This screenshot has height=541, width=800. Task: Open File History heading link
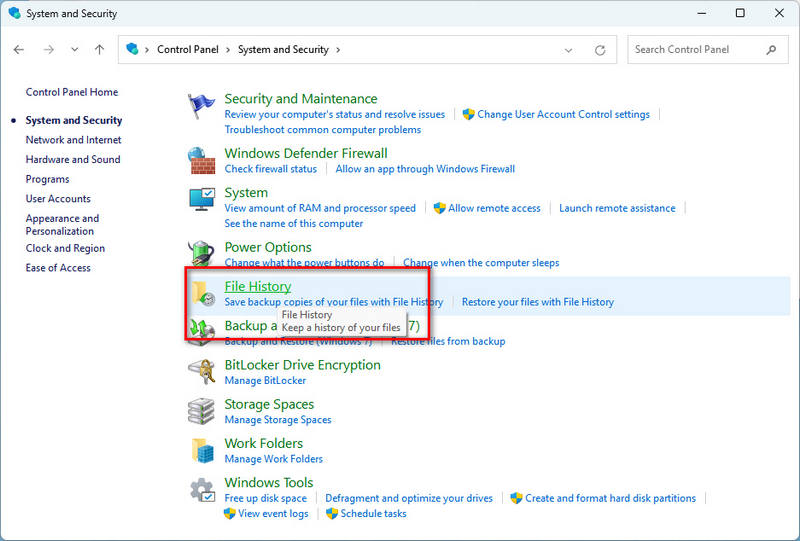point(258,286)
